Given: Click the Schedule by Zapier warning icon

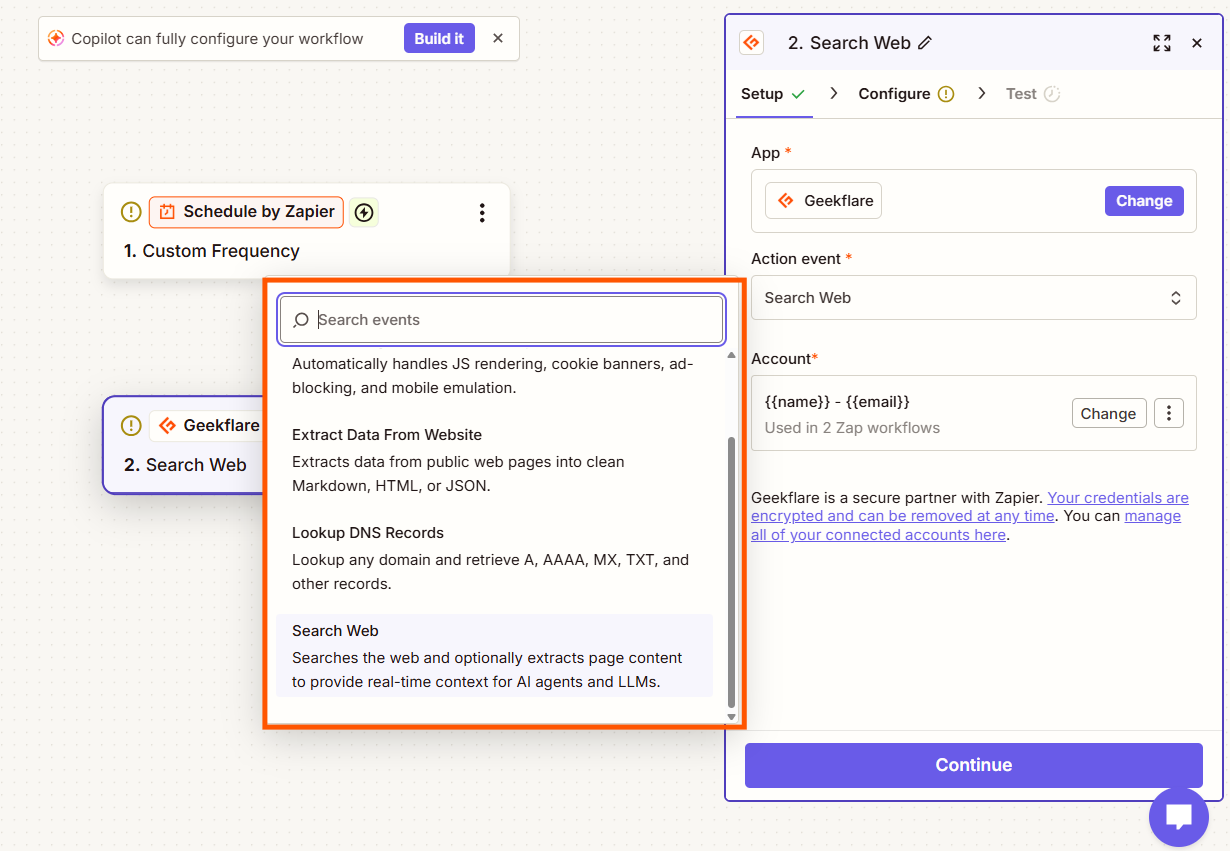Looking at the screenshot, I should [131, 212].
